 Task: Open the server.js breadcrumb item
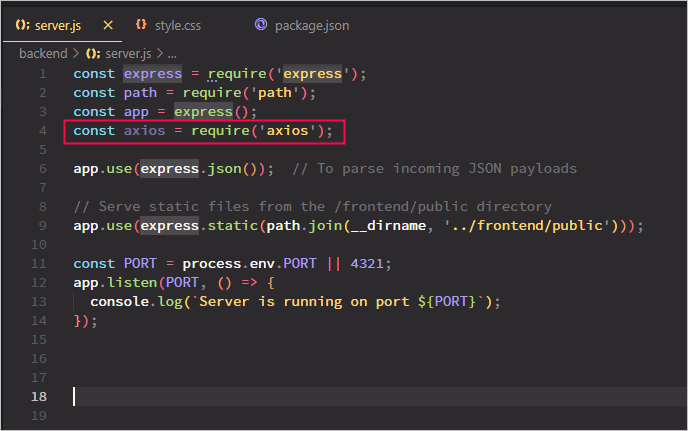(128, 54)
